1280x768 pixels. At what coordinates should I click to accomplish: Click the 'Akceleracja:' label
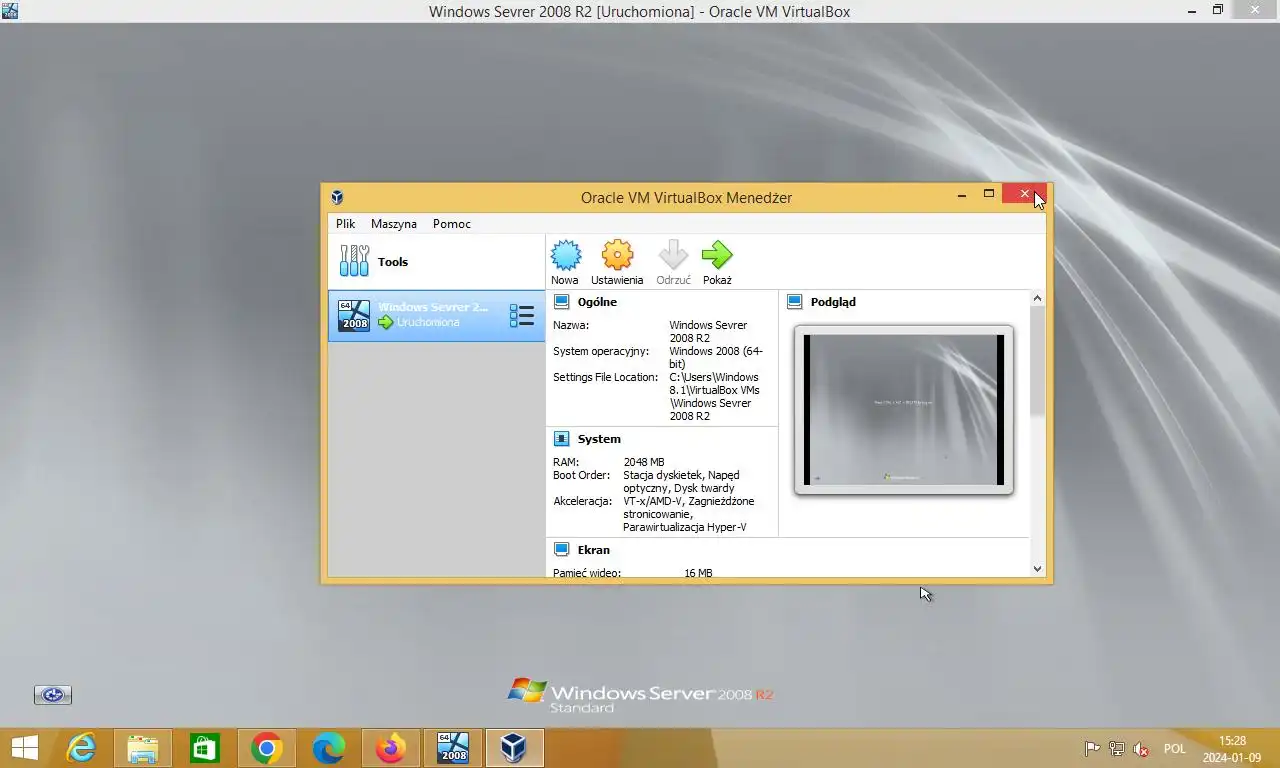[x=582, y=501]
